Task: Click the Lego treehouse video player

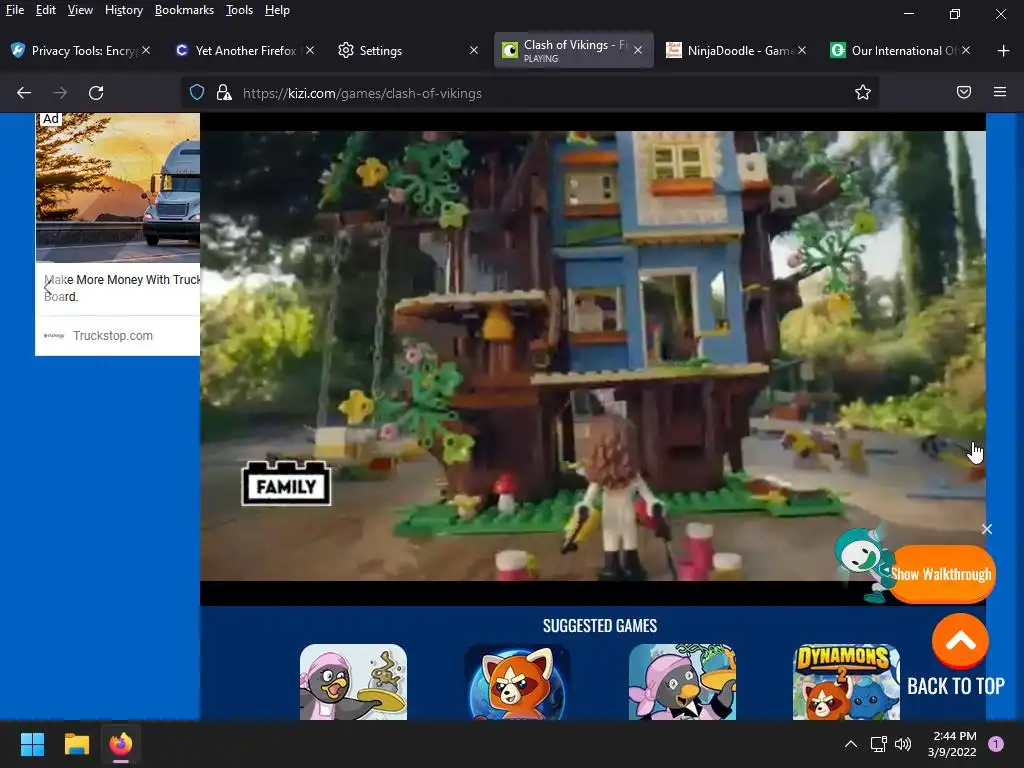Action: [x=593, y=356]
